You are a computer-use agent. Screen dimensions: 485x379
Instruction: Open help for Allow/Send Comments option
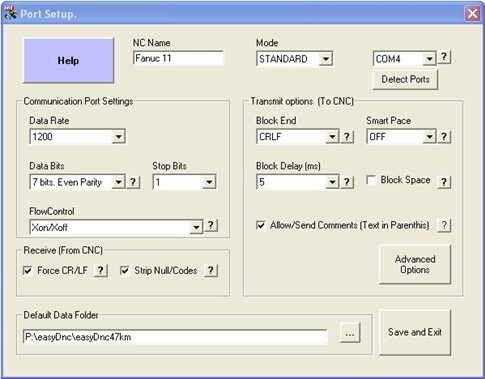444,226
